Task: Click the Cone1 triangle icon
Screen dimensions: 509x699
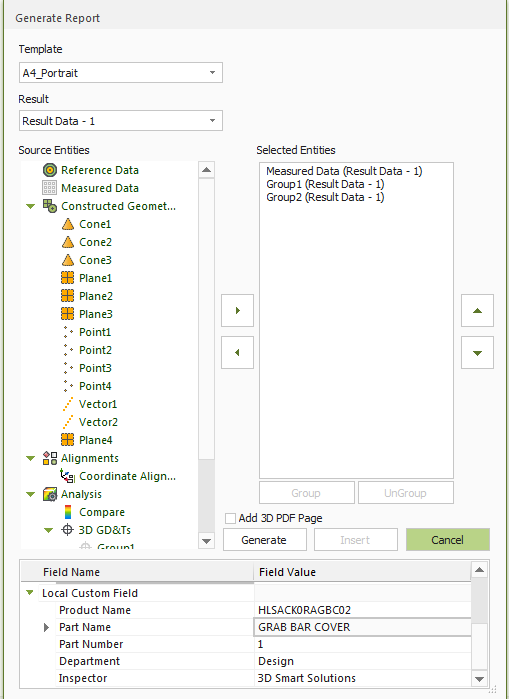Action: 68,224
